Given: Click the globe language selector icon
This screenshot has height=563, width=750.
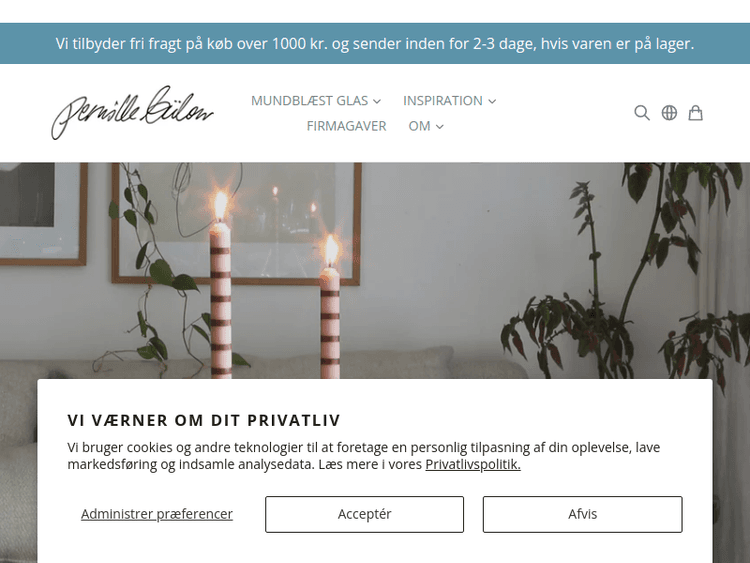Looking at the screenshot, I should (x=669, y=113).
